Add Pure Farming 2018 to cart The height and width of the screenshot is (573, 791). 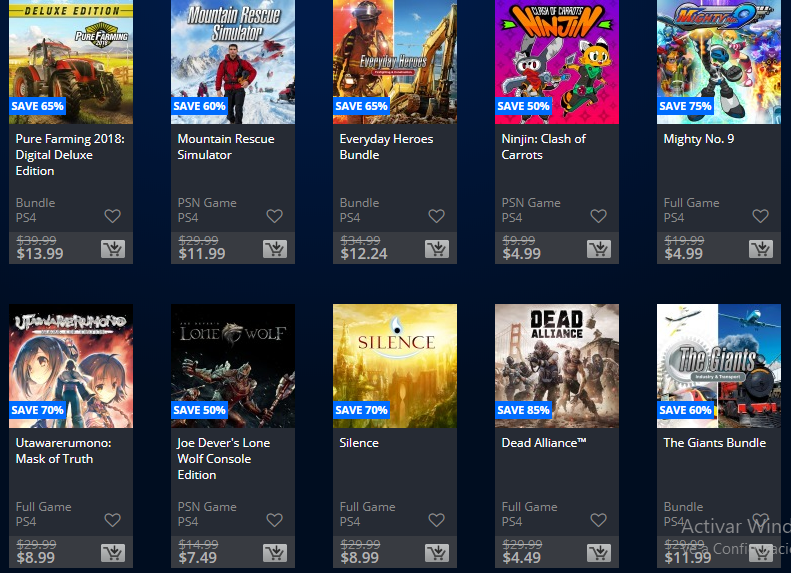coord(113,249)
